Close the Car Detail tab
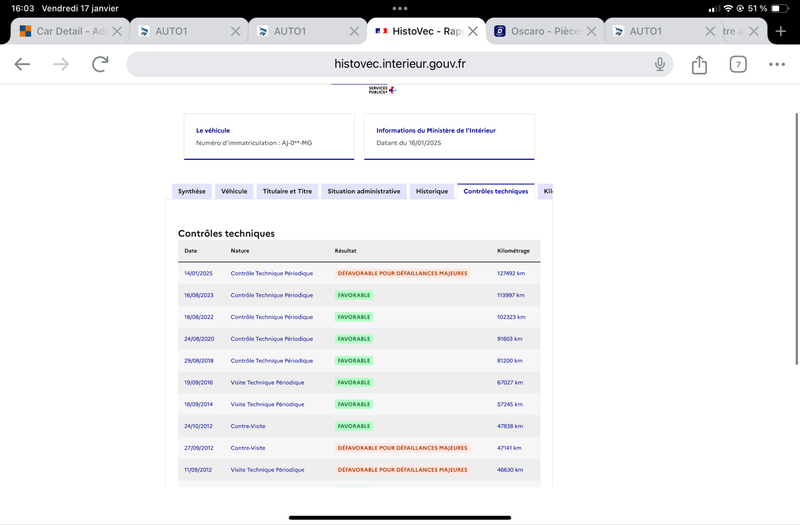Image resolution: width=800 pixels, height=525 pixels. [117, 31]
